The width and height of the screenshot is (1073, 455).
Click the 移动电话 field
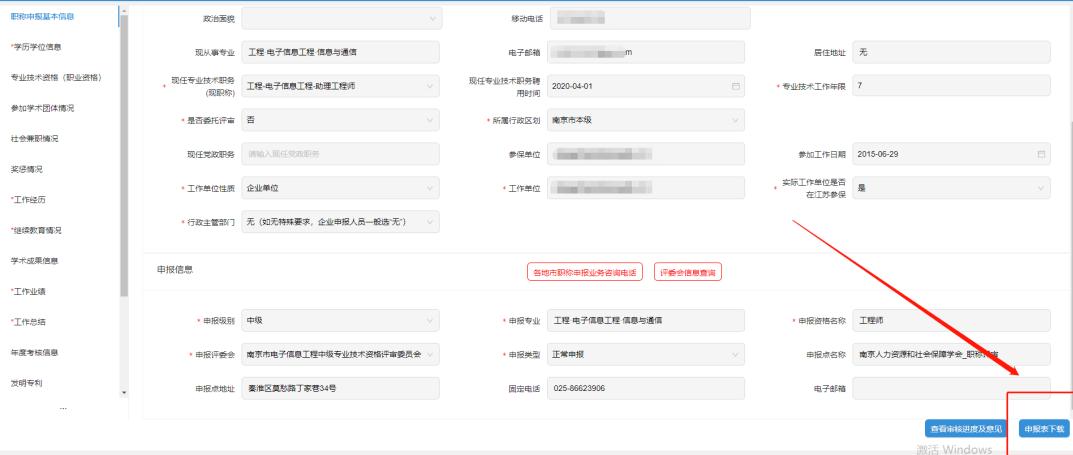coord(649,18)
